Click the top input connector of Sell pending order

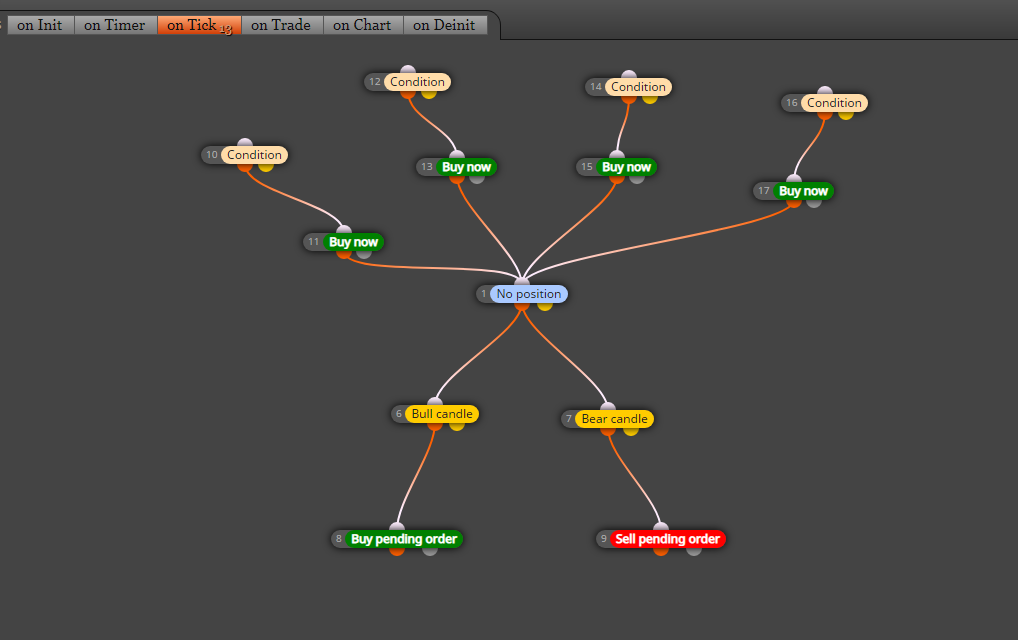tap(661, 526)
